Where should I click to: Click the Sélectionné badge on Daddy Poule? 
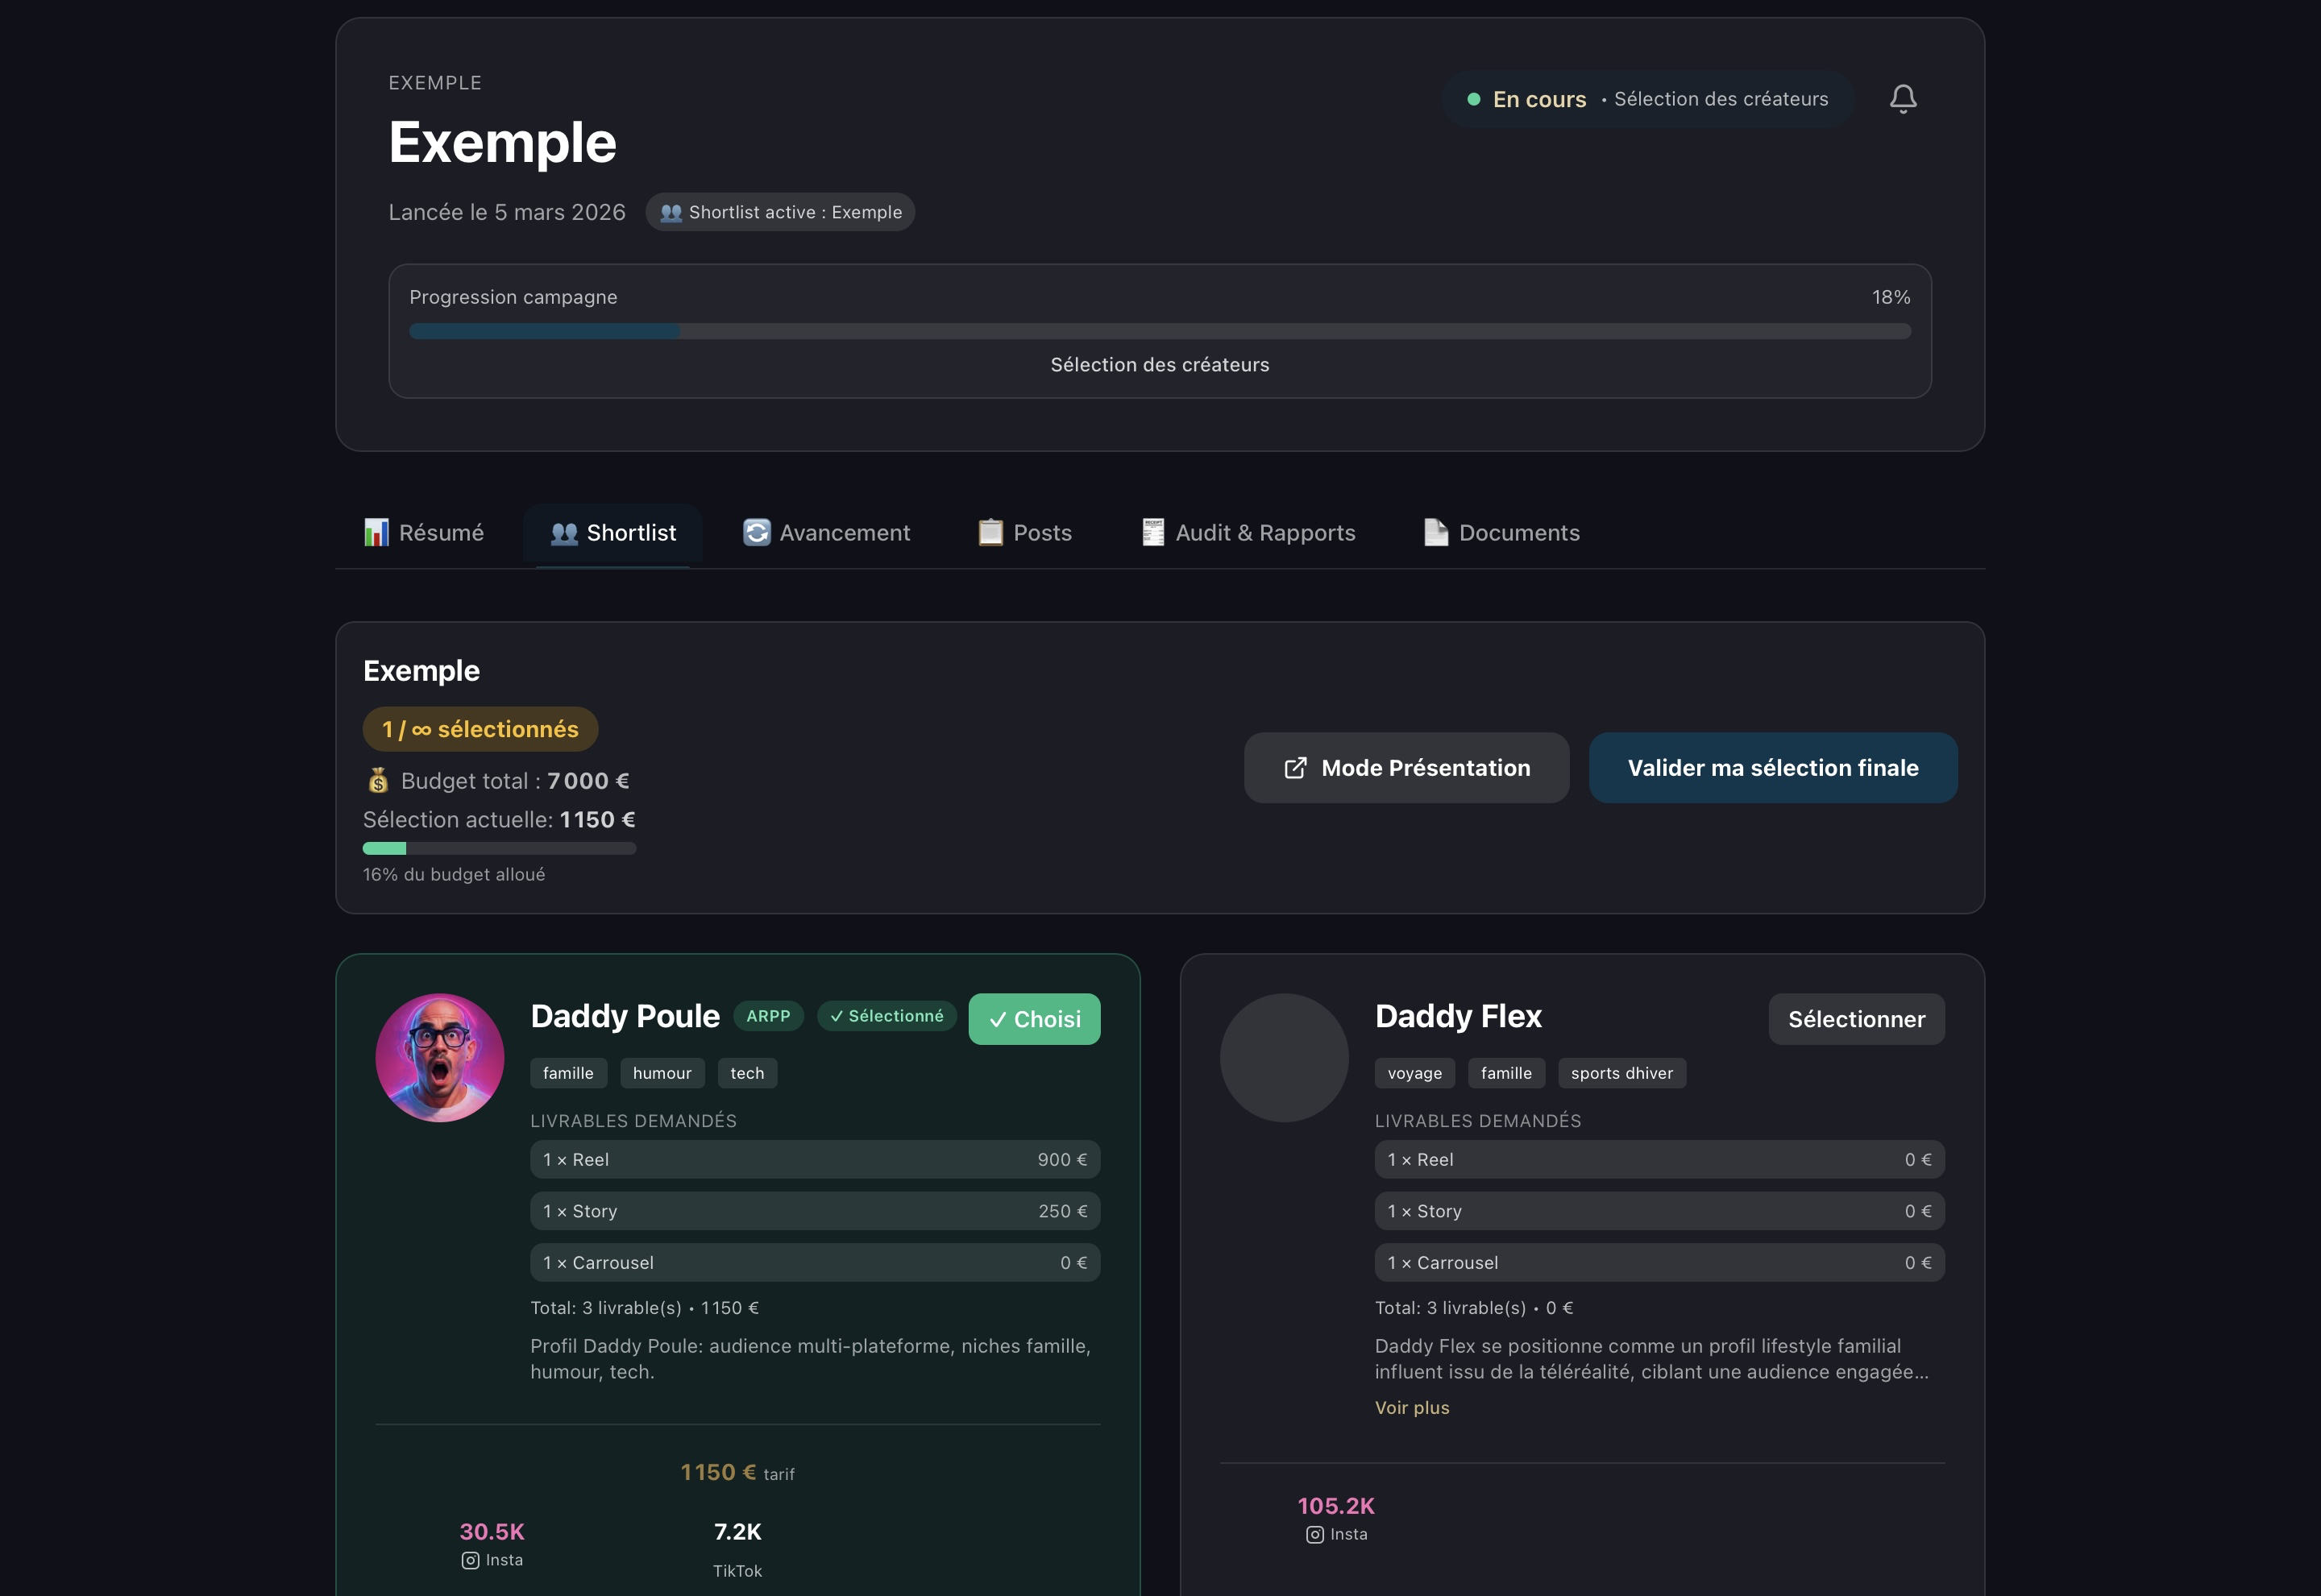pos(887,1016)
